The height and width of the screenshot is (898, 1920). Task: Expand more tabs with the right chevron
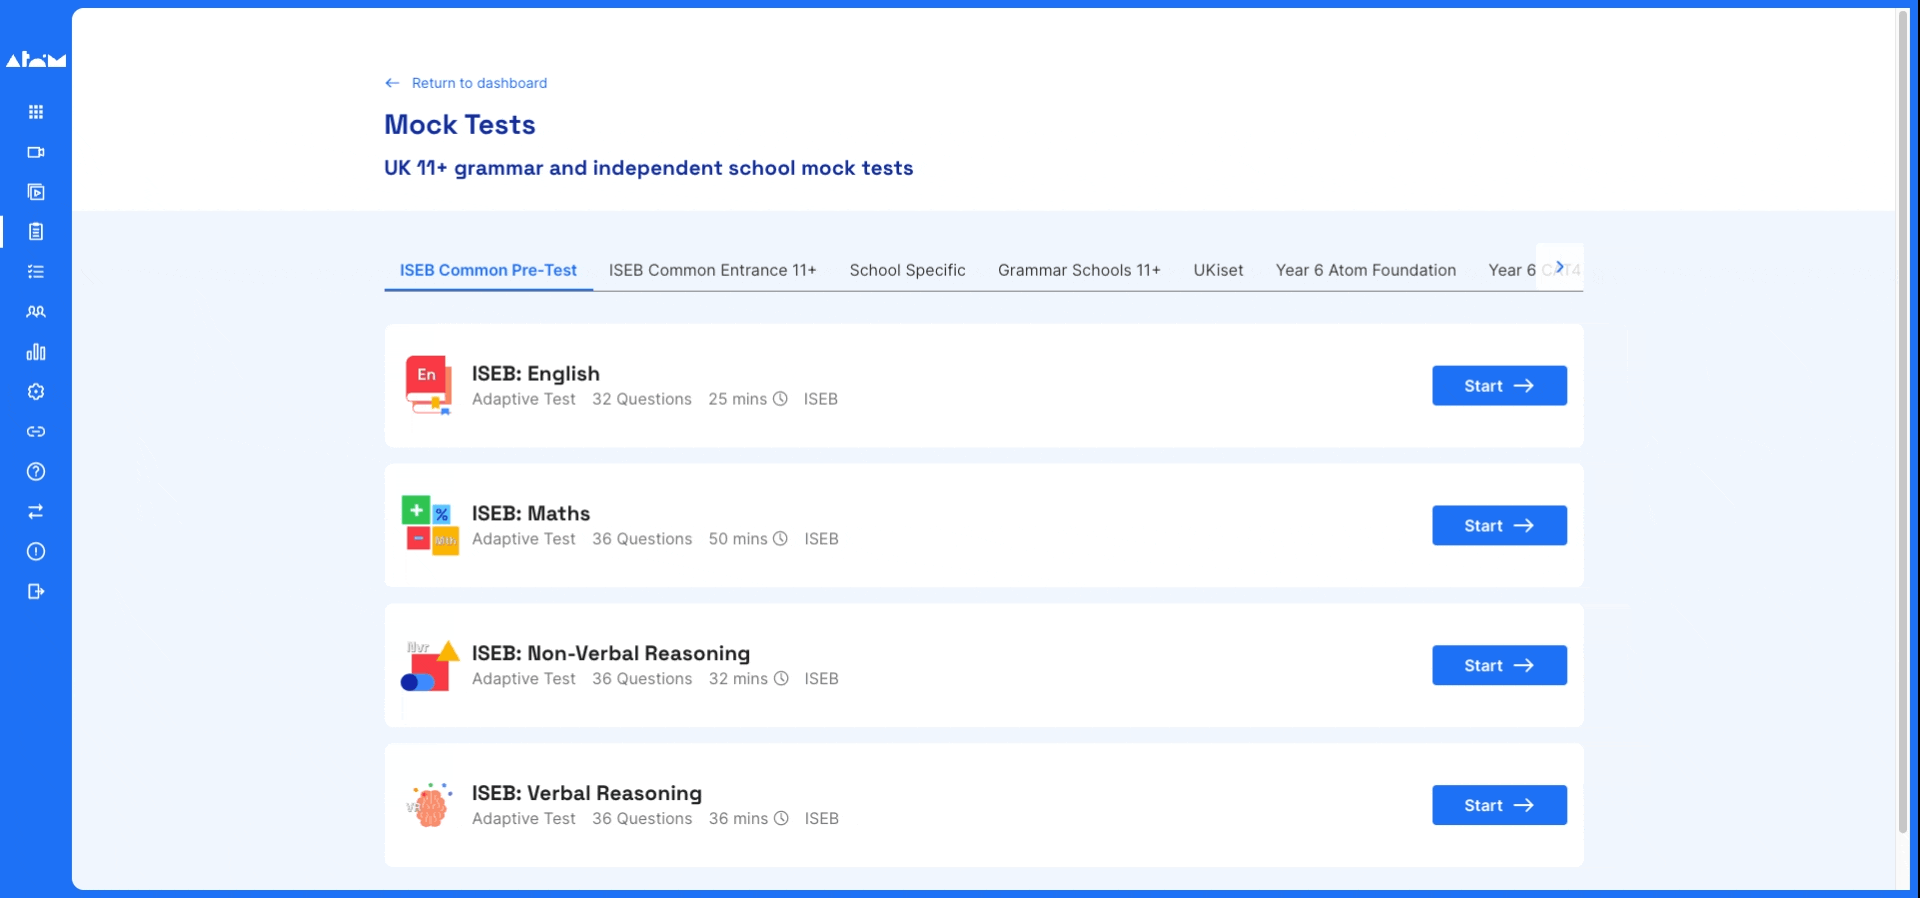(x=1559, y=267)
